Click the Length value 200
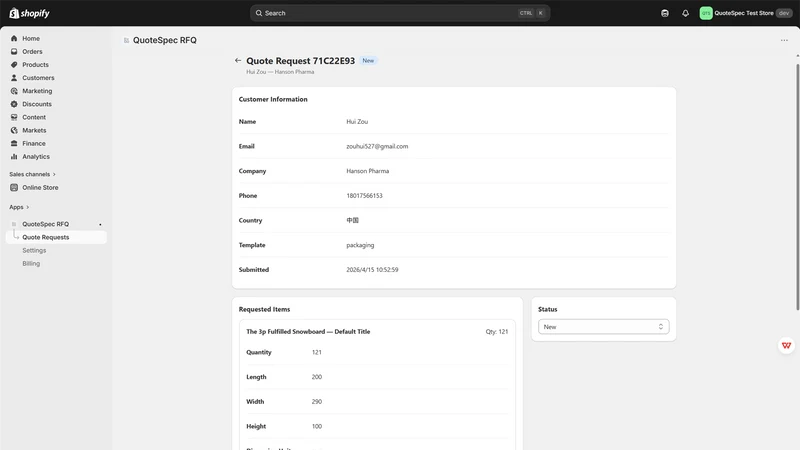Screen dimensions: 800x450 tap(317, 377)
